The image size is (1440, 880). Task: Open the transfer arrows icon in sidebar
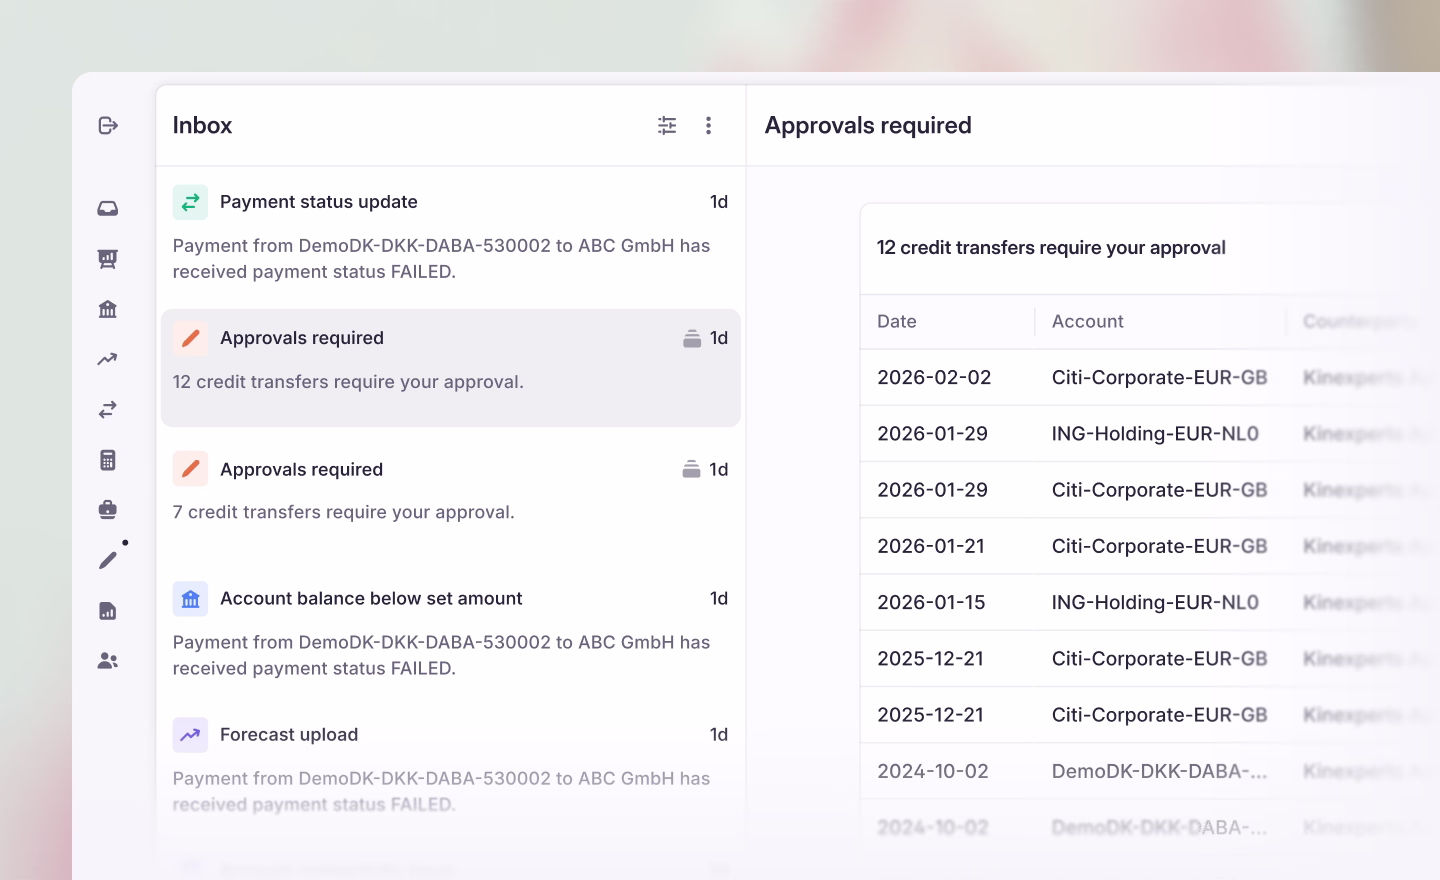pyautogui.click(x=108, y=409)
